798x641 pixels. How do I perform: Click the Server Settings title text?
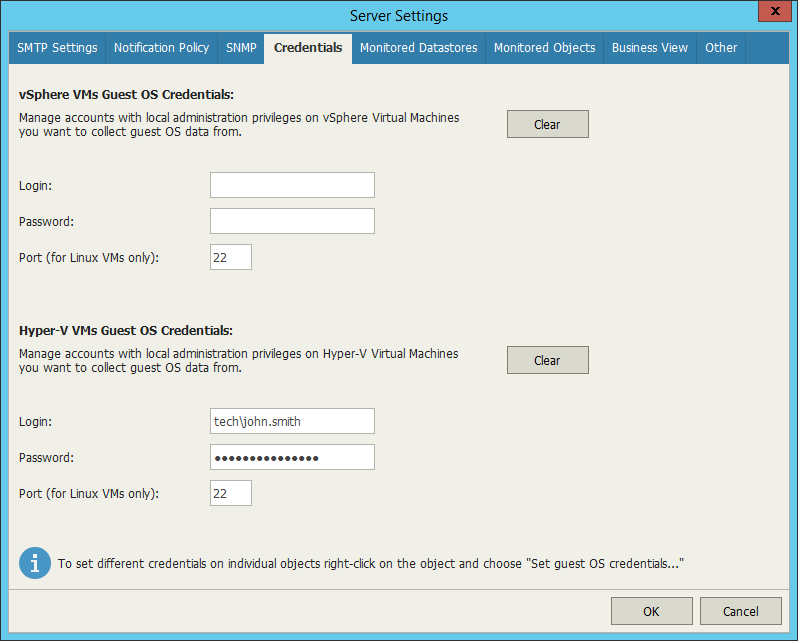point(399,16)
